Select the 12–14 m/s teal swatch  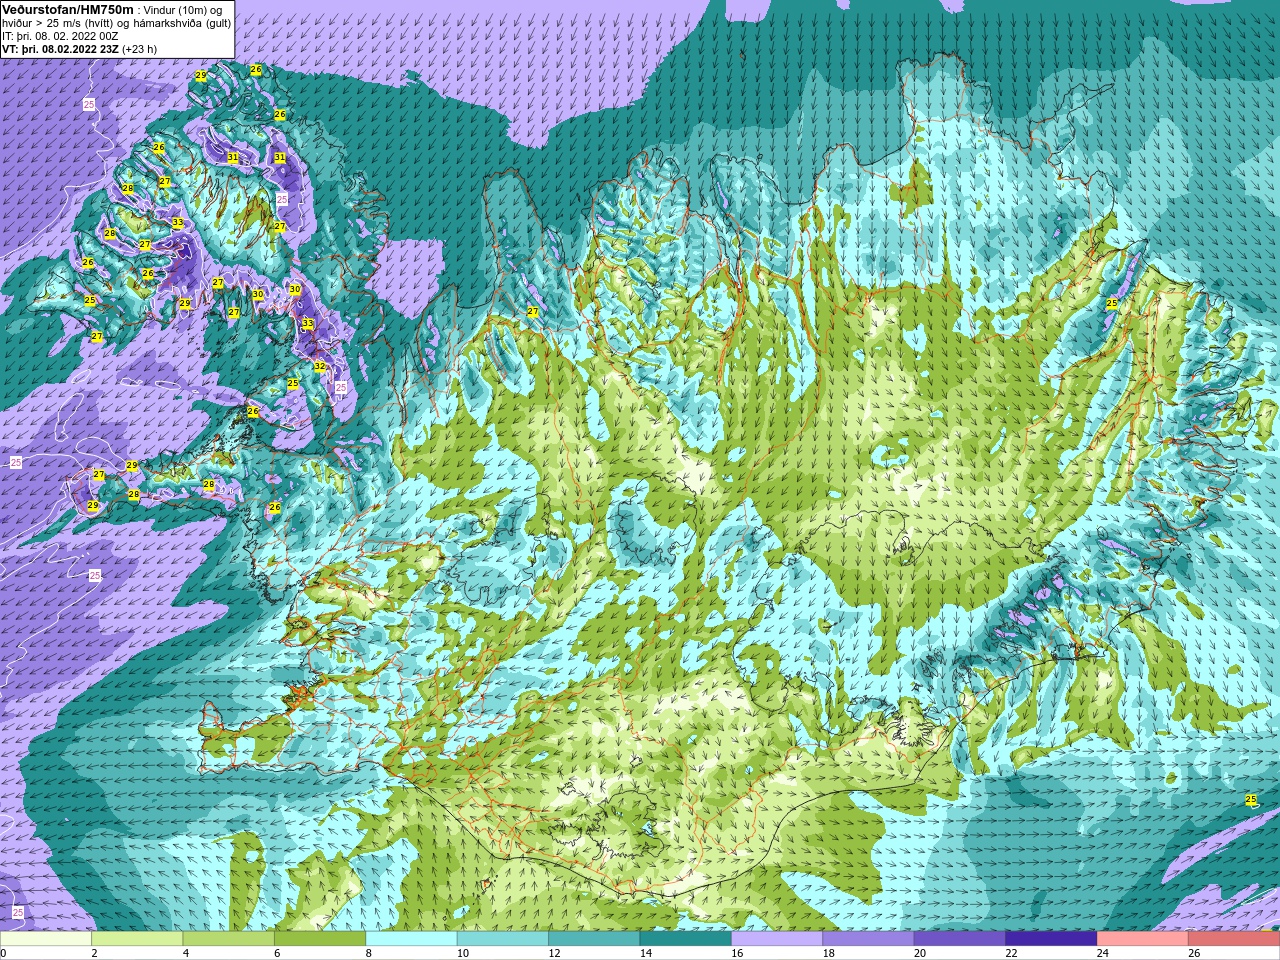(x=594, y=939)
